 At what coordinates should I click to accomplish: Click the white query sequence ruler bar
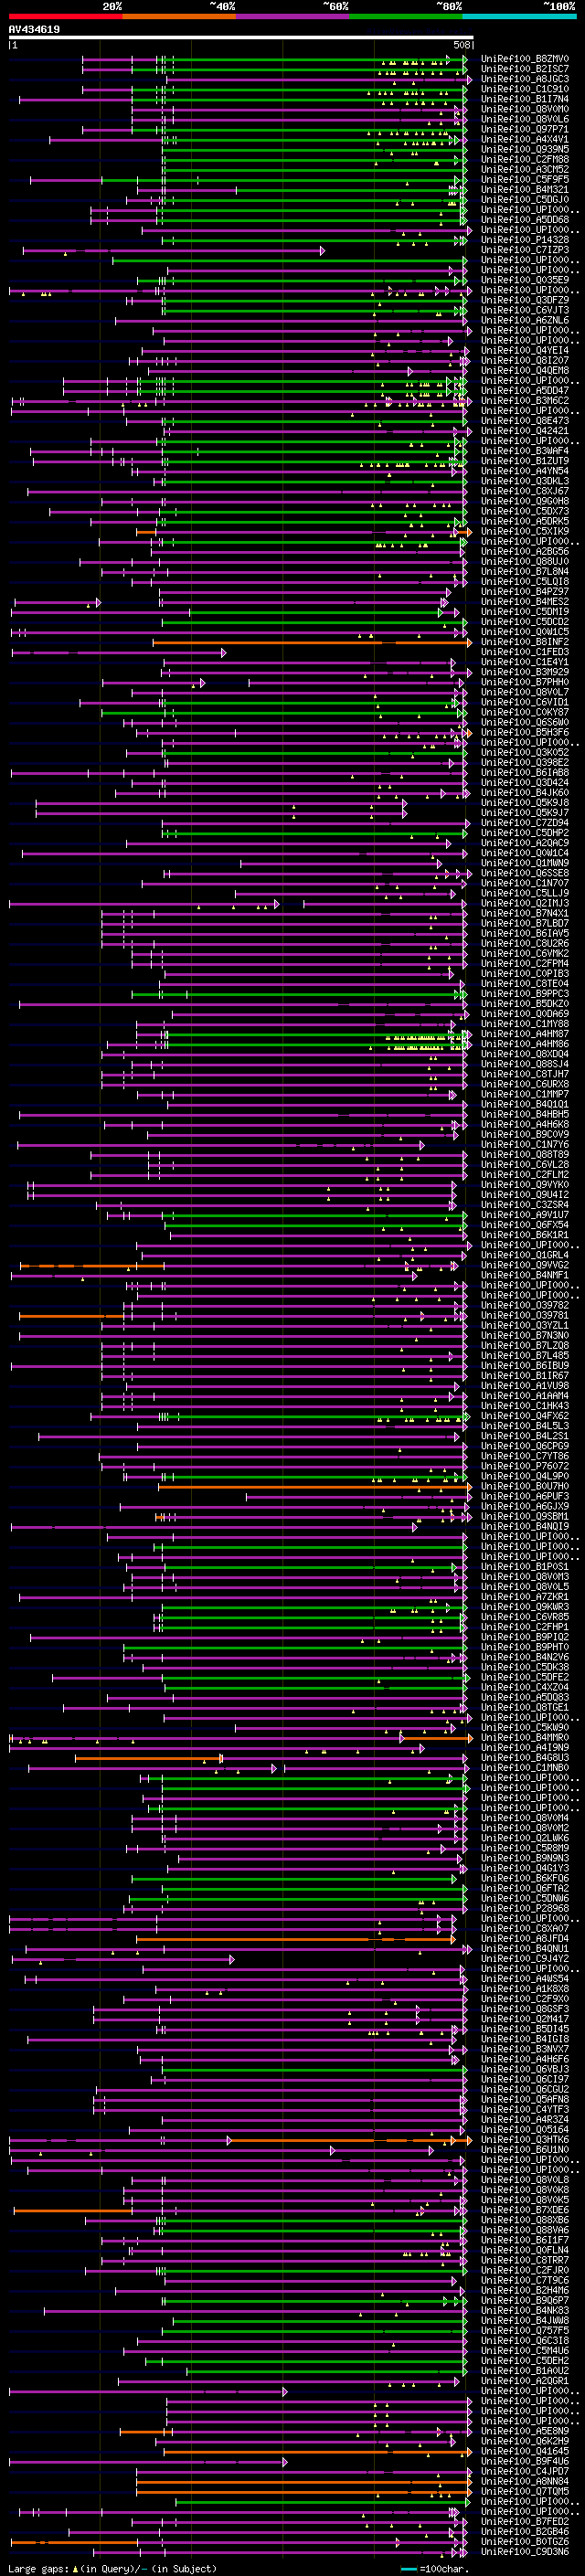point(241,37)
